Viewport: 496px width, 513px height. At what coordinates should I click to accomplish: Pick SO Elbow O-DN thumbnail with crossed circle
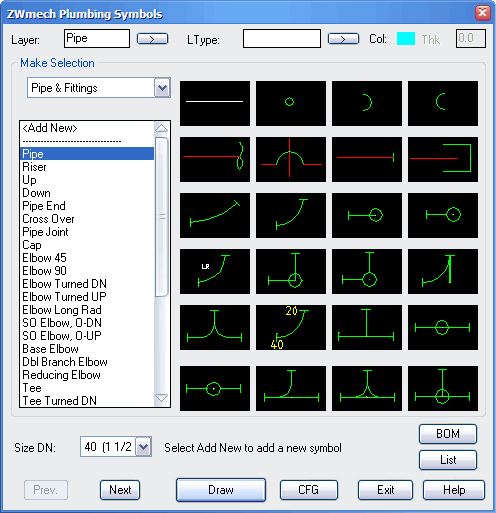point(291,271)
